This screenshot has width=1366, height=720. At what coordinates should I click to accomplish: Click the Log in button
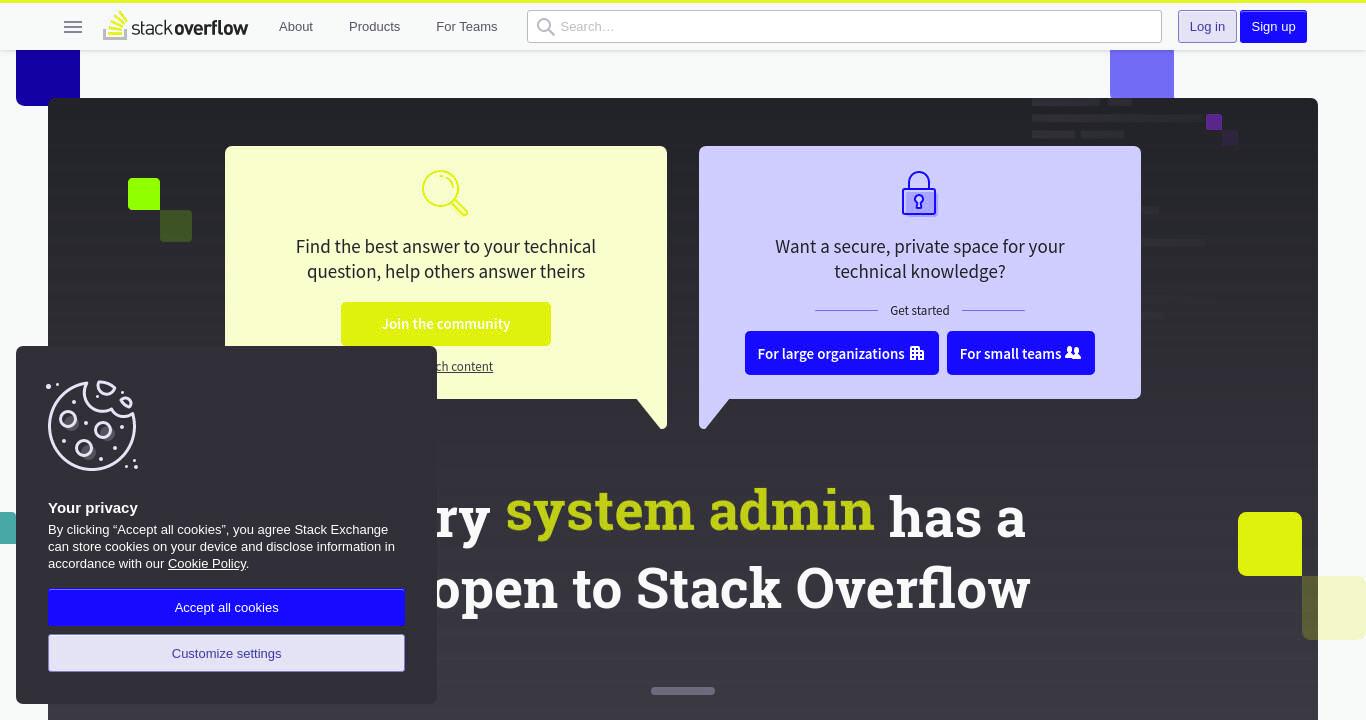pos(1207,27)
